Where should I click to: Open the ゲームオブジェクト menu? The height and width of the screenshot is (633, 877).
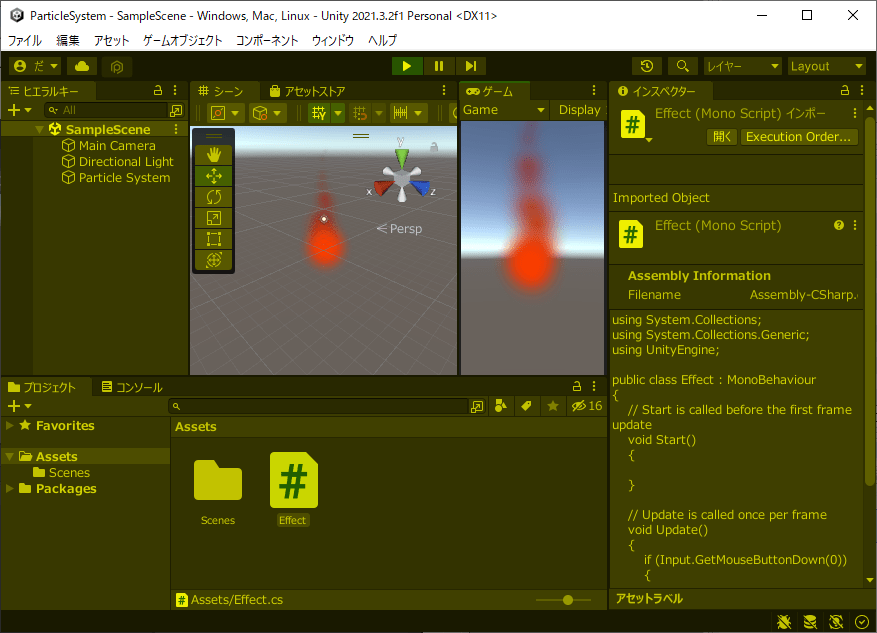[x=183, y=41]
